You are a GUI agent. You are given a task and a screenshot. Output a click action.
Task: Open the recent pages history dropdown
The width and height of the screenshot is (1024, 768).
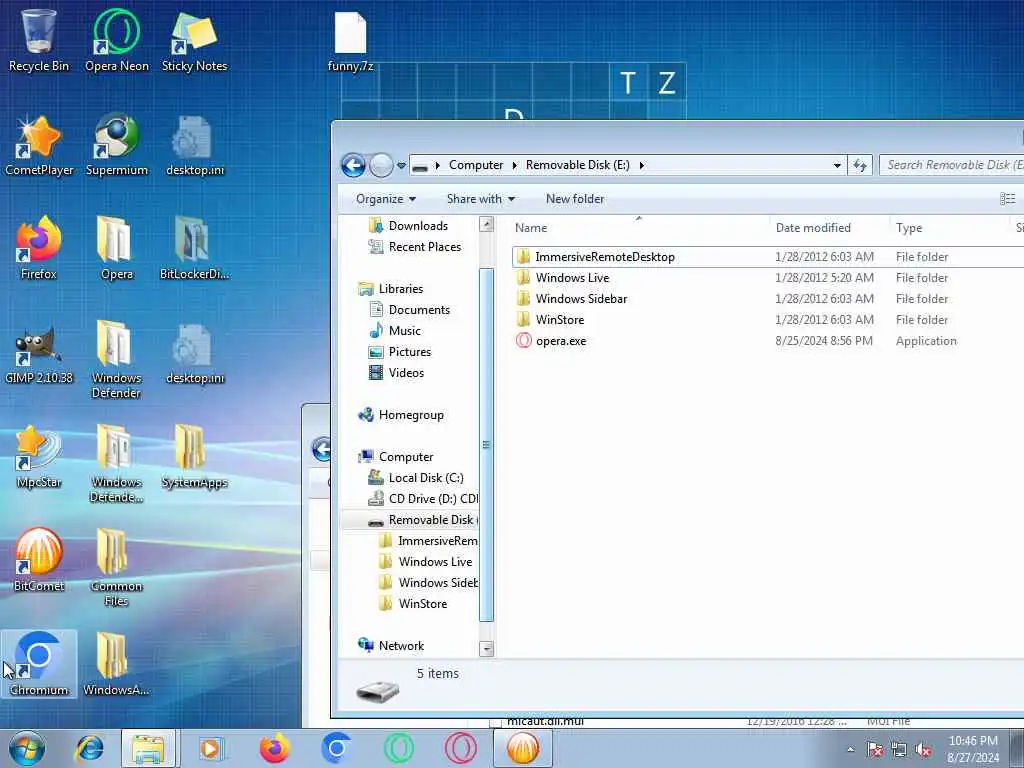pos(401,165)
